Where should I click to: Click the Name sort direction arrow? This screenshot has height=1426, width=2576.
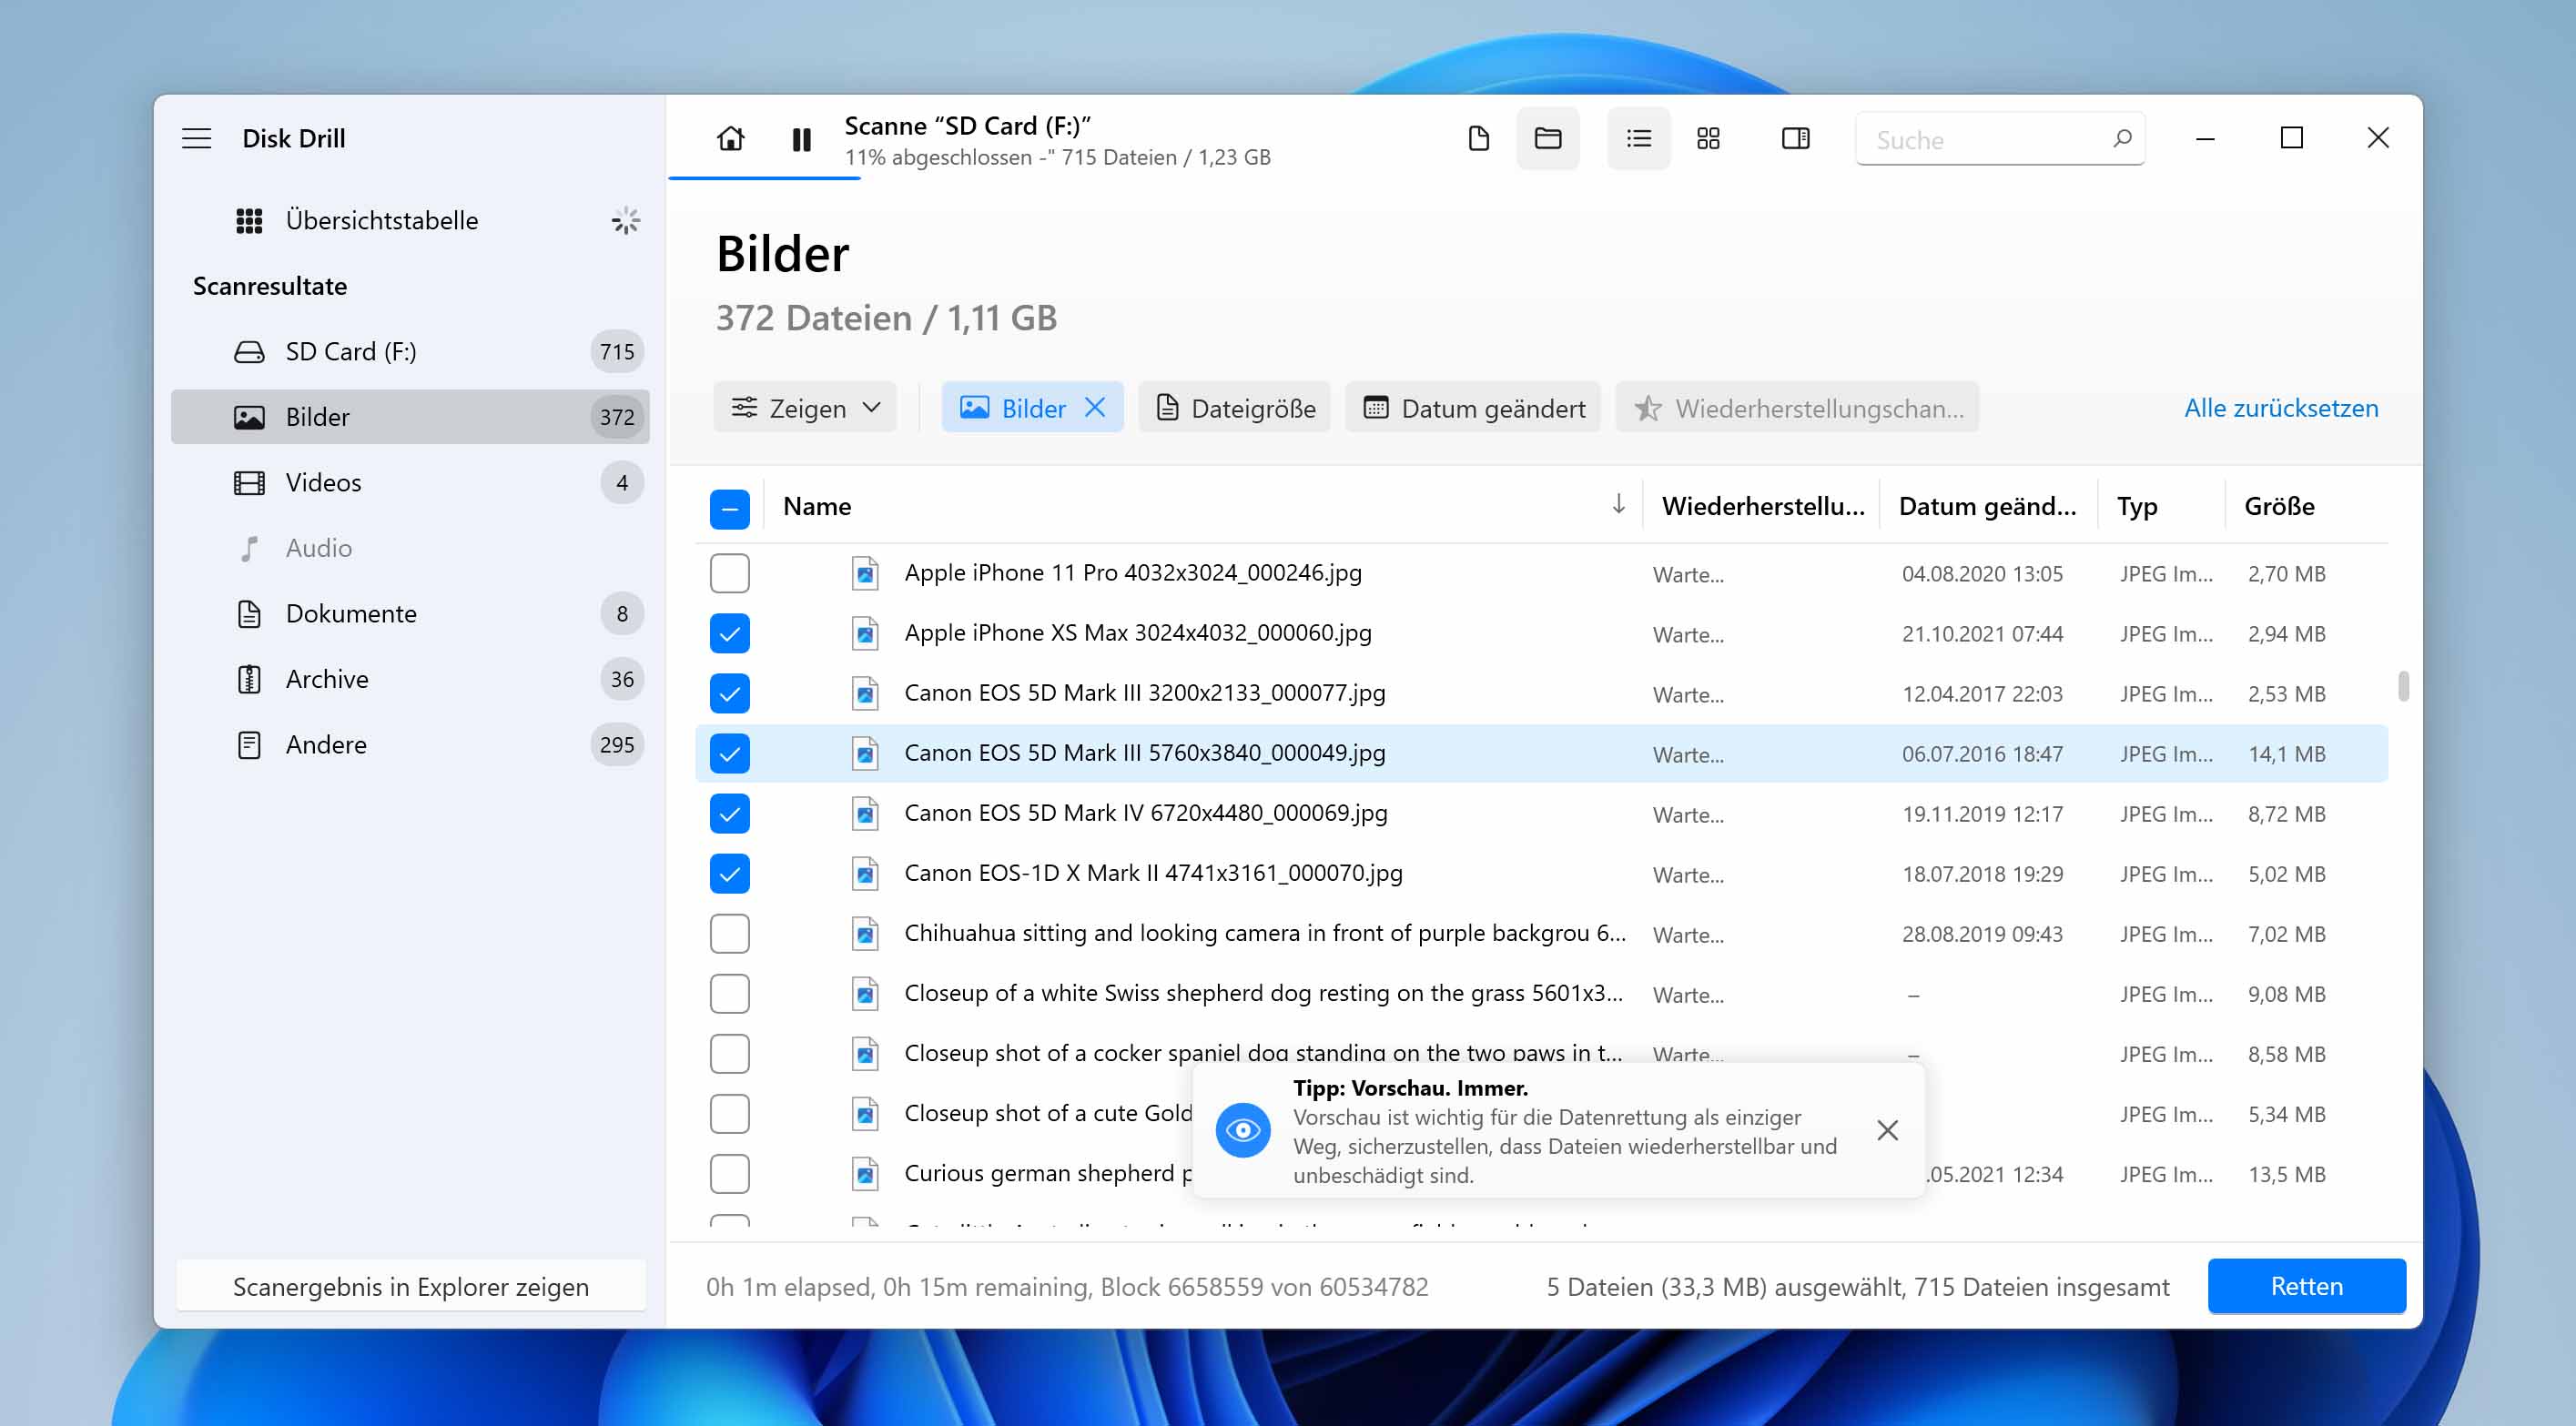point(1618,504)
